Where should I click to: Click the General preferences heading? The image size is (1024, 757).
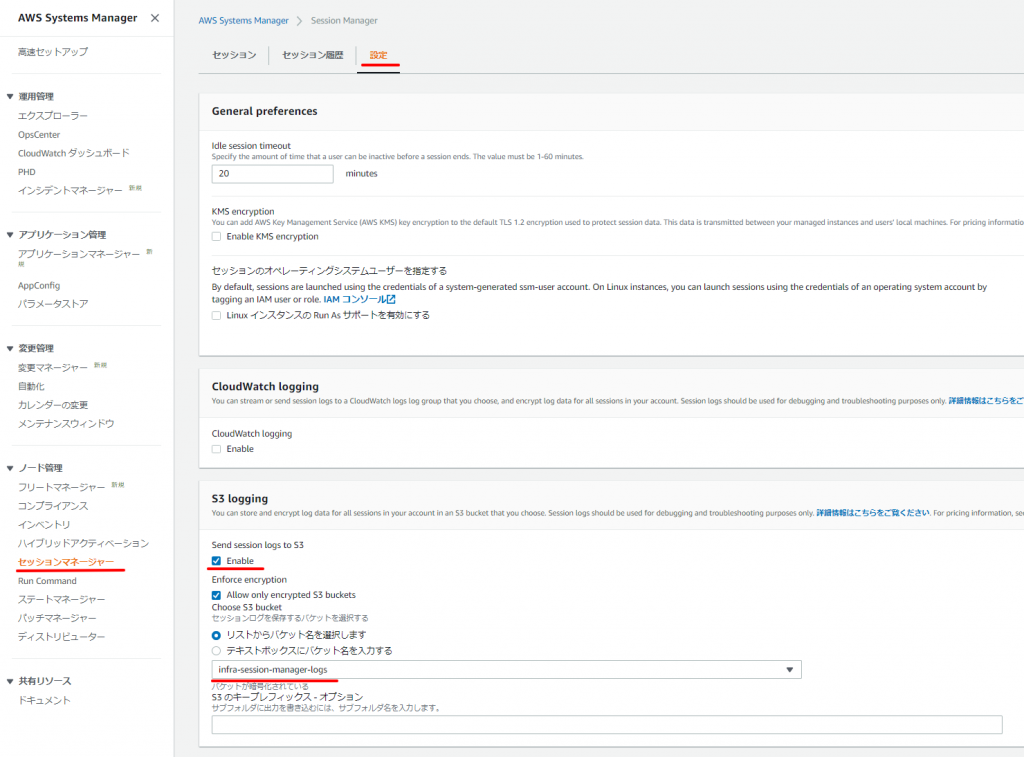pos(264,111)
